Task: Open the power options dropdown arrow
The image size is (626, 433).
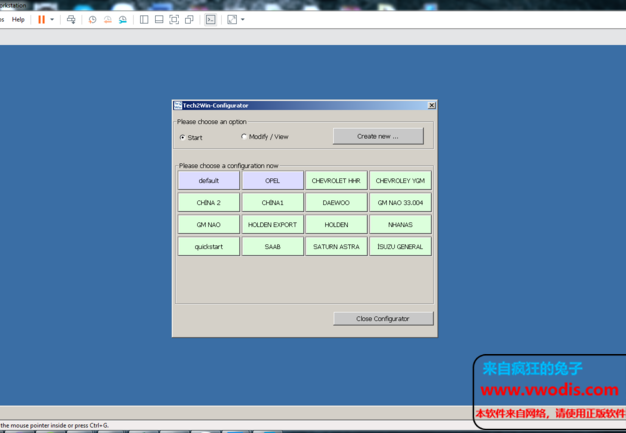Action: tap(52, 20)
